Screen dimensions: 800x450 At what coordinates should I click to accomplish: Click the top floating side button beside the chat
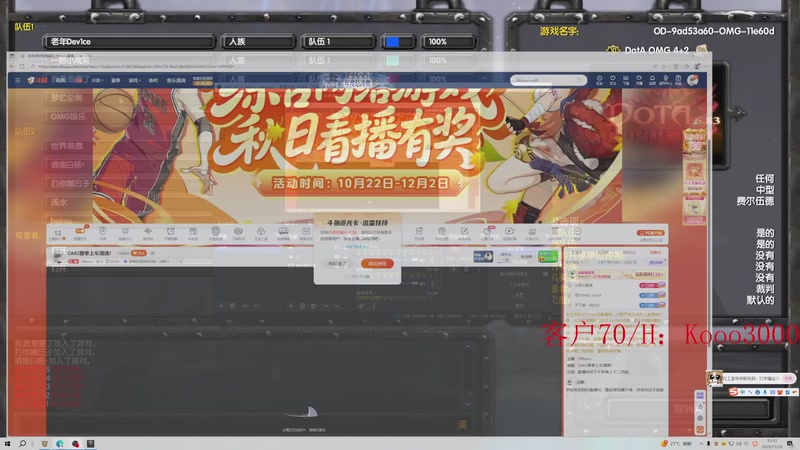[x=700, y=395]
